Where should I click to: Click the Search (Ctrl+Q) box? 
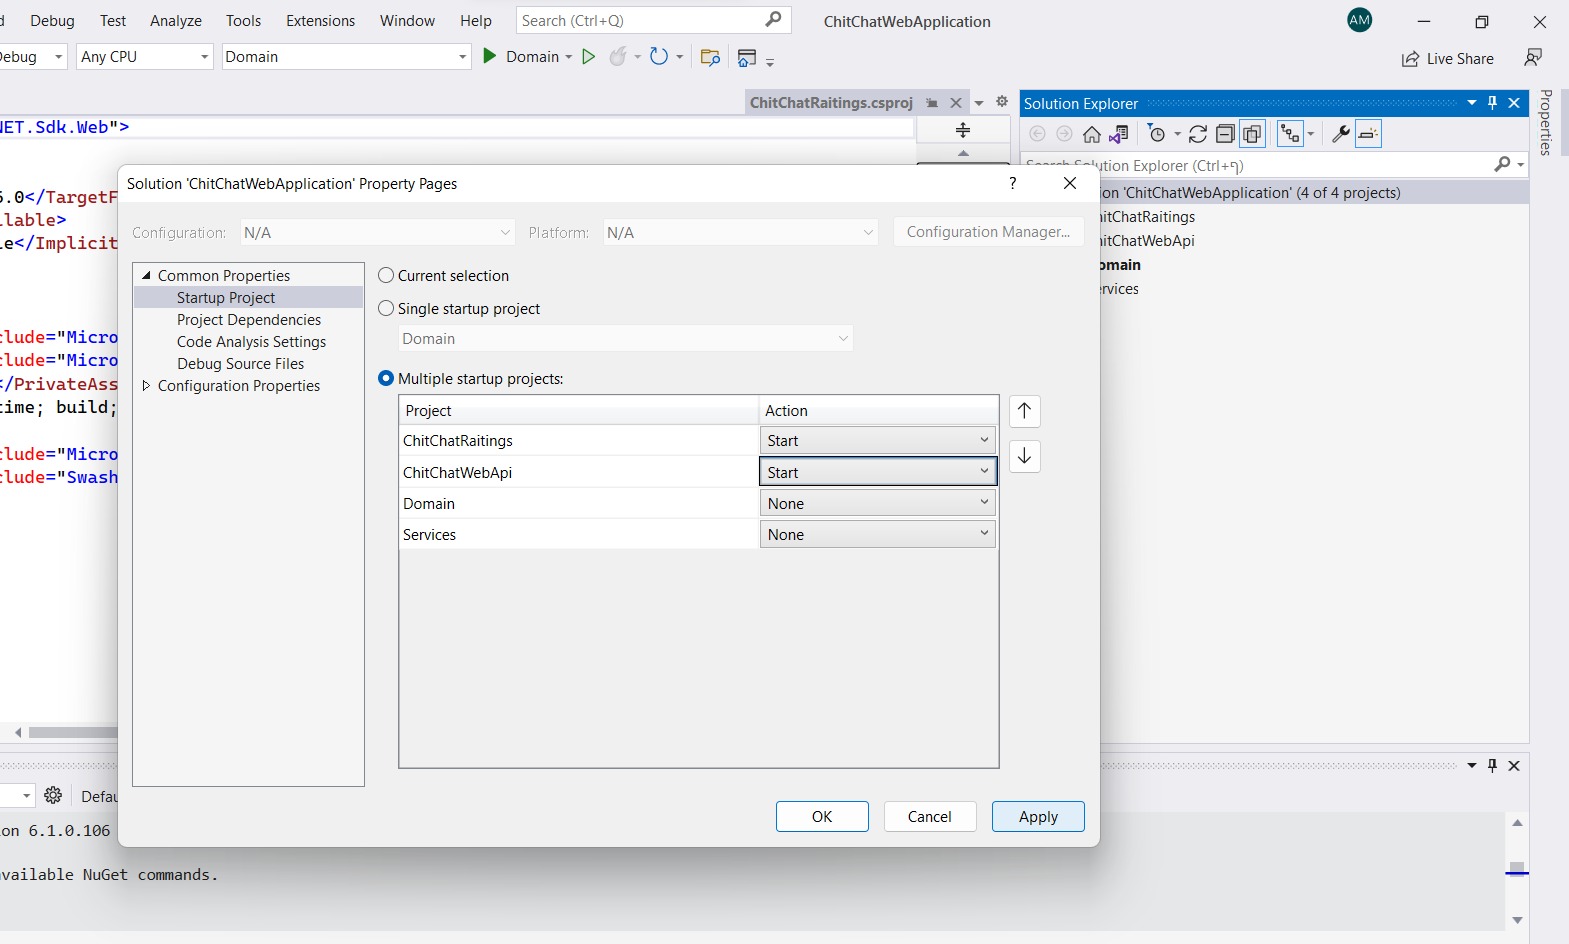pos(653,20)
